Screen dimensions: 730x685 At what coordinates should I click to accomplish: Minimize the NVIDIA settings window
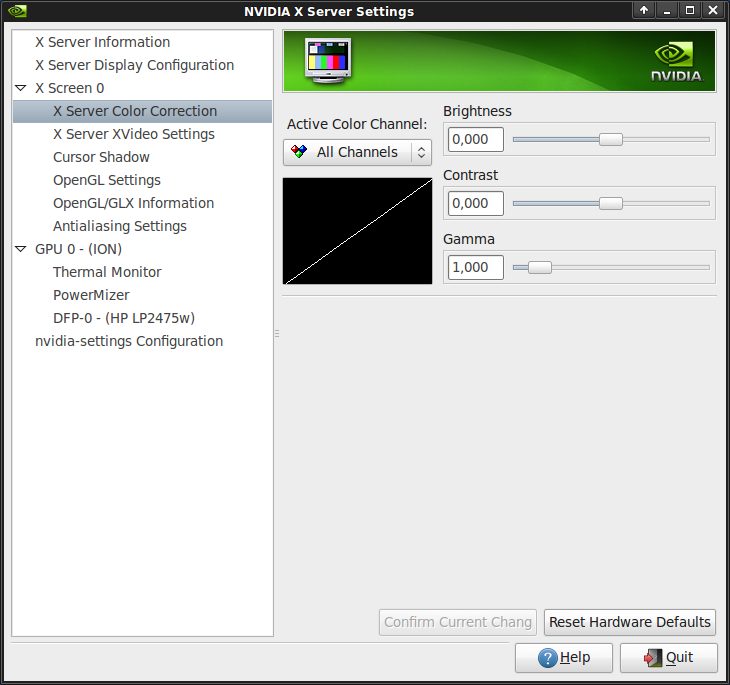[667, 10]
